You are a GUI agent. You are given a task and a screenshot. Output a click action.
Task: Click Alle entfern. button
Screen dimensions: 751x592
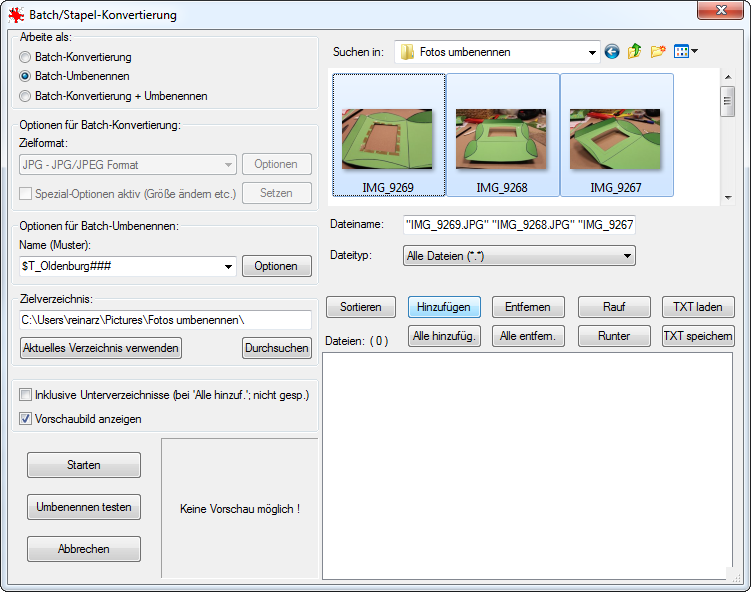point(528,336)
